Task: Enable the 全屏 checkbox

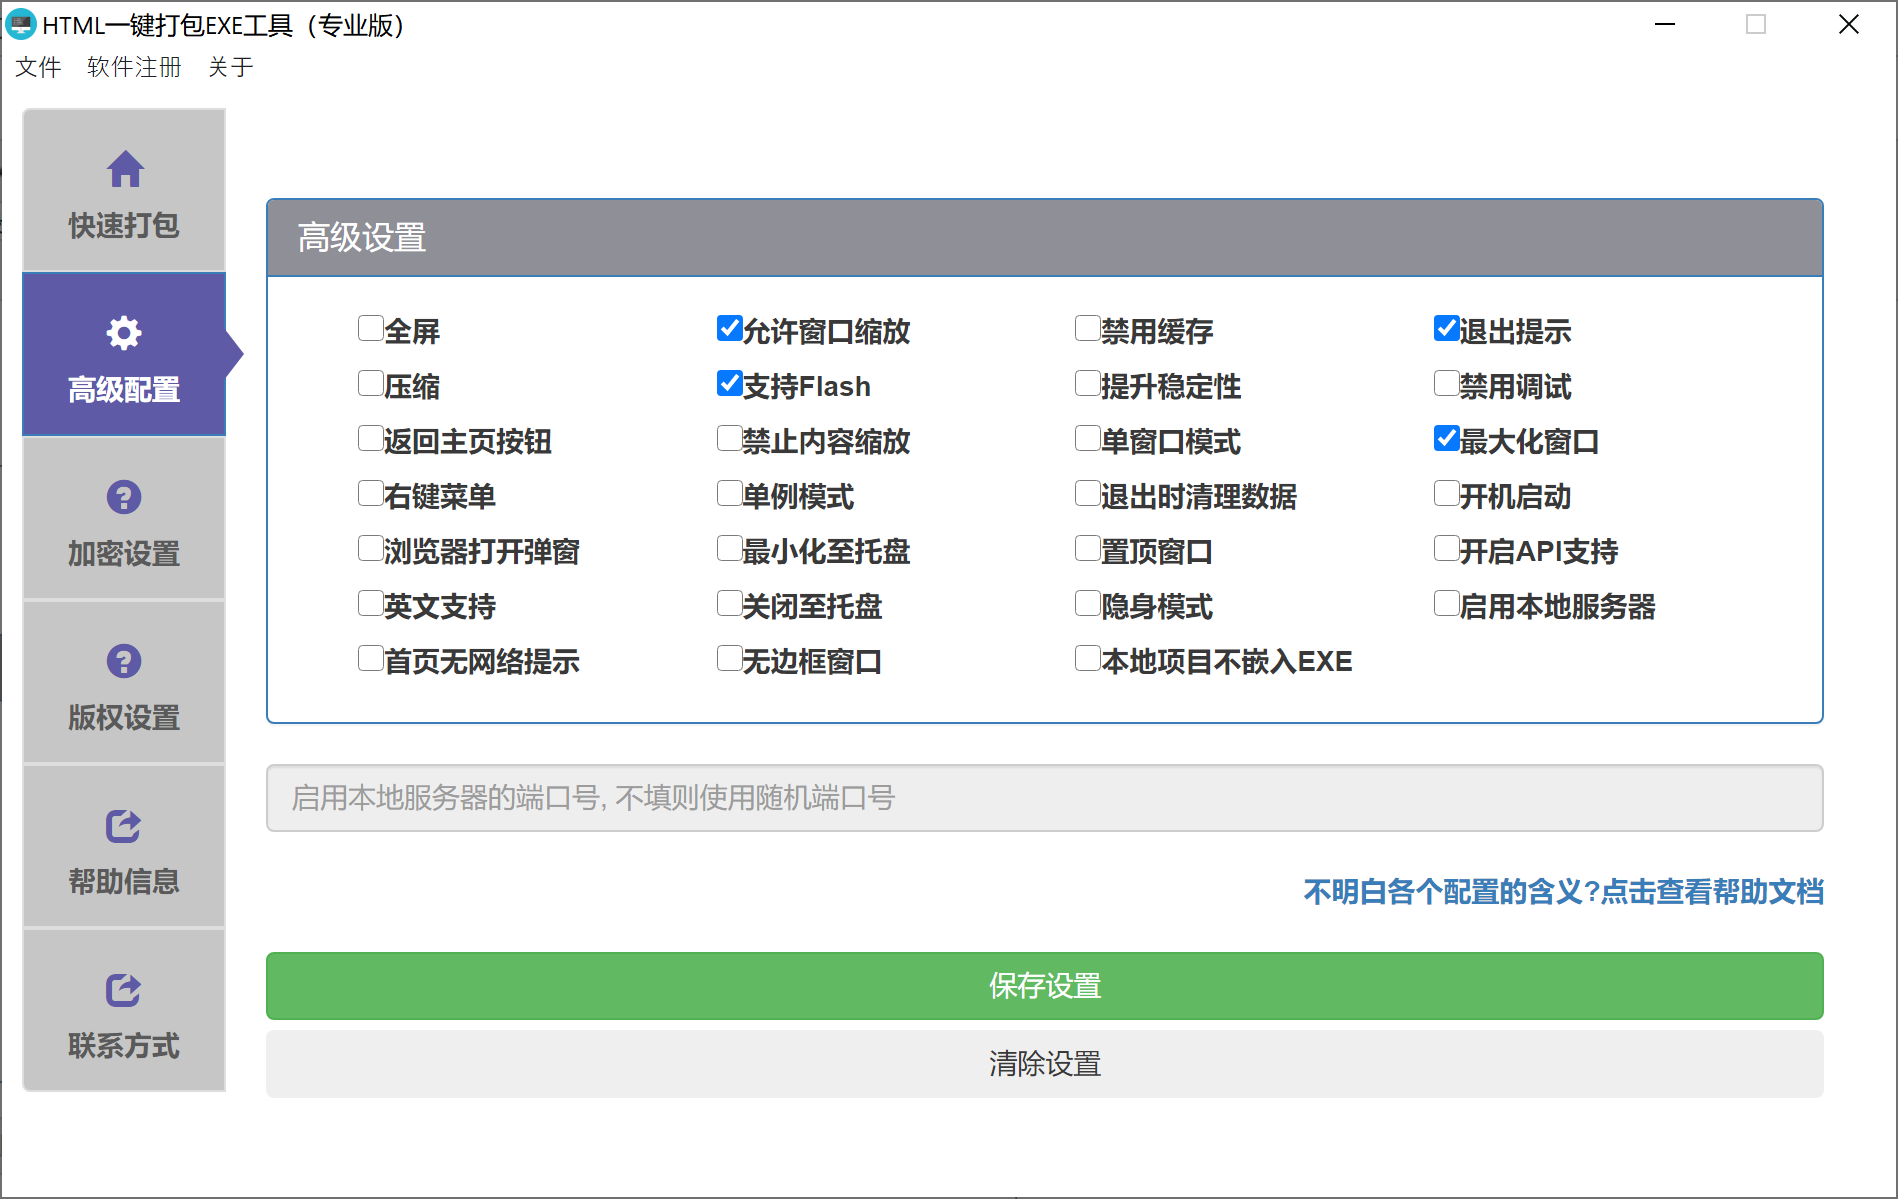Action: [371, 328]
